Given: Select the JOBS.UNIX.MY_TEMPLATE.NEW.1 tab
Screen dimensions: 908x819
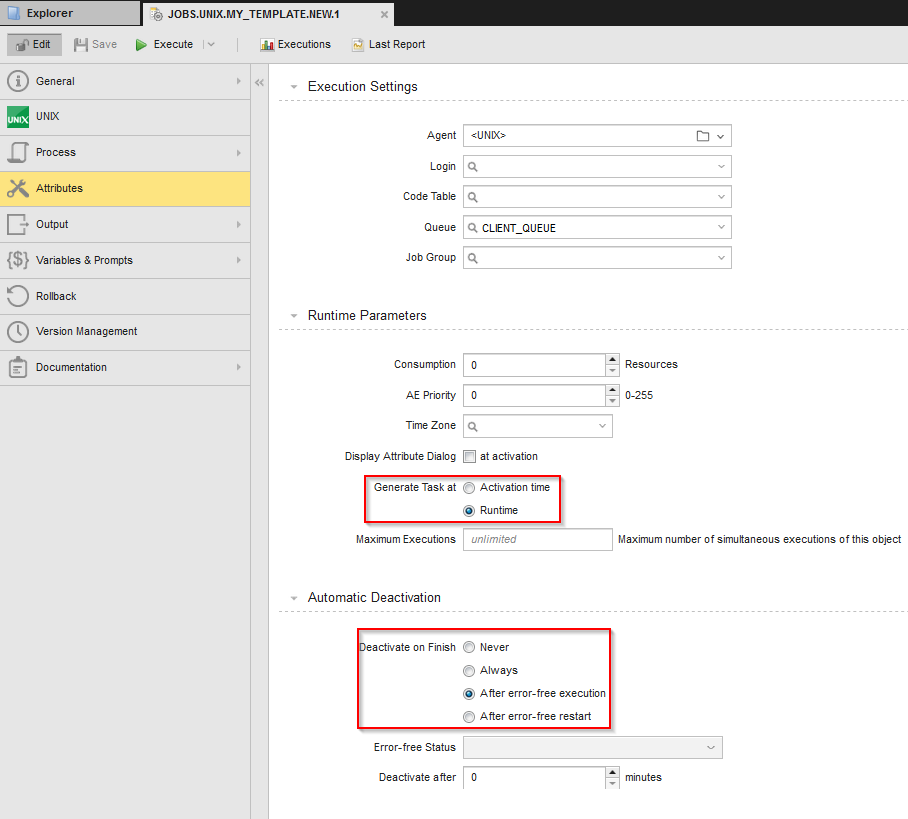Looking at the screenshot, I should click(255, 15).
